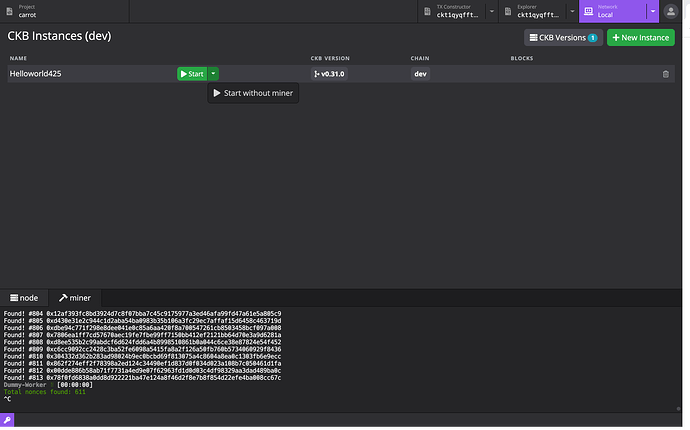Click the miner log output area
690x430 pixels.
pyautogui.click(x=341, y=359)
